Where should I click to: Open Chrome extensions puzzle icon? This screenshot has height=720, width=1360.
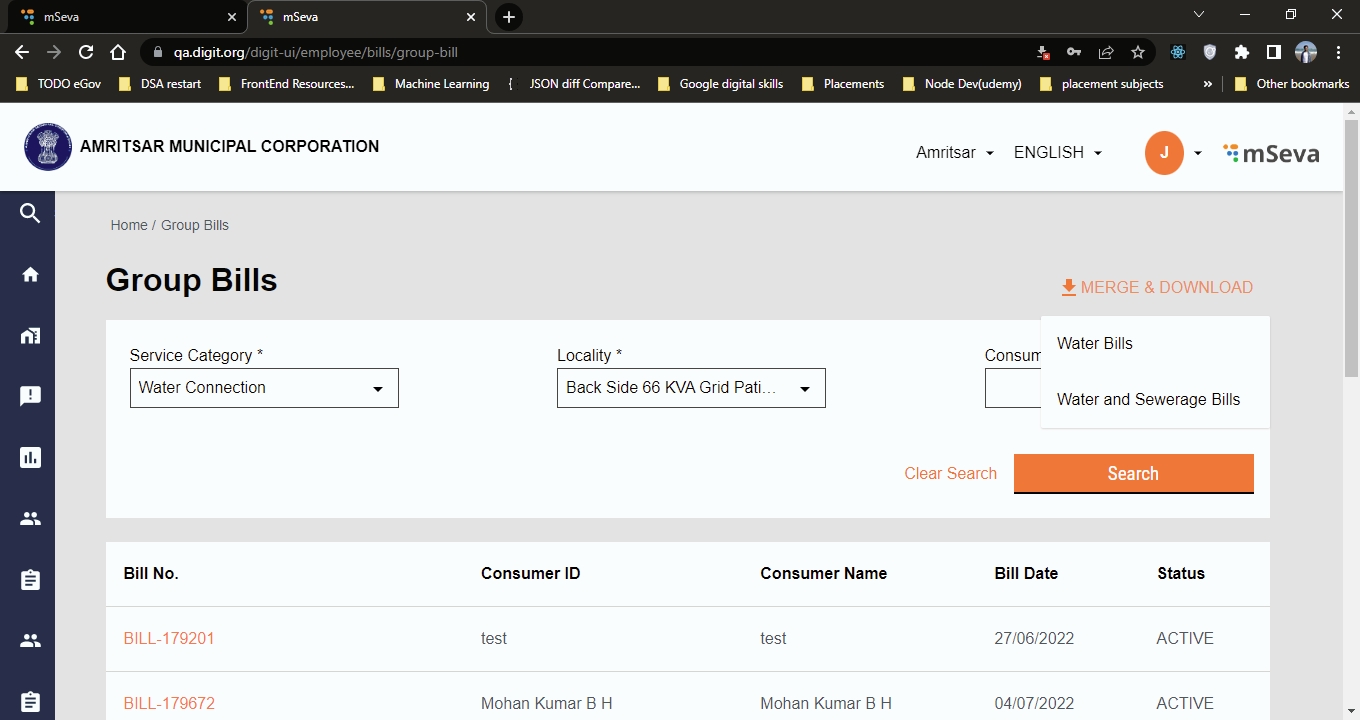[x=1242, y=52]
